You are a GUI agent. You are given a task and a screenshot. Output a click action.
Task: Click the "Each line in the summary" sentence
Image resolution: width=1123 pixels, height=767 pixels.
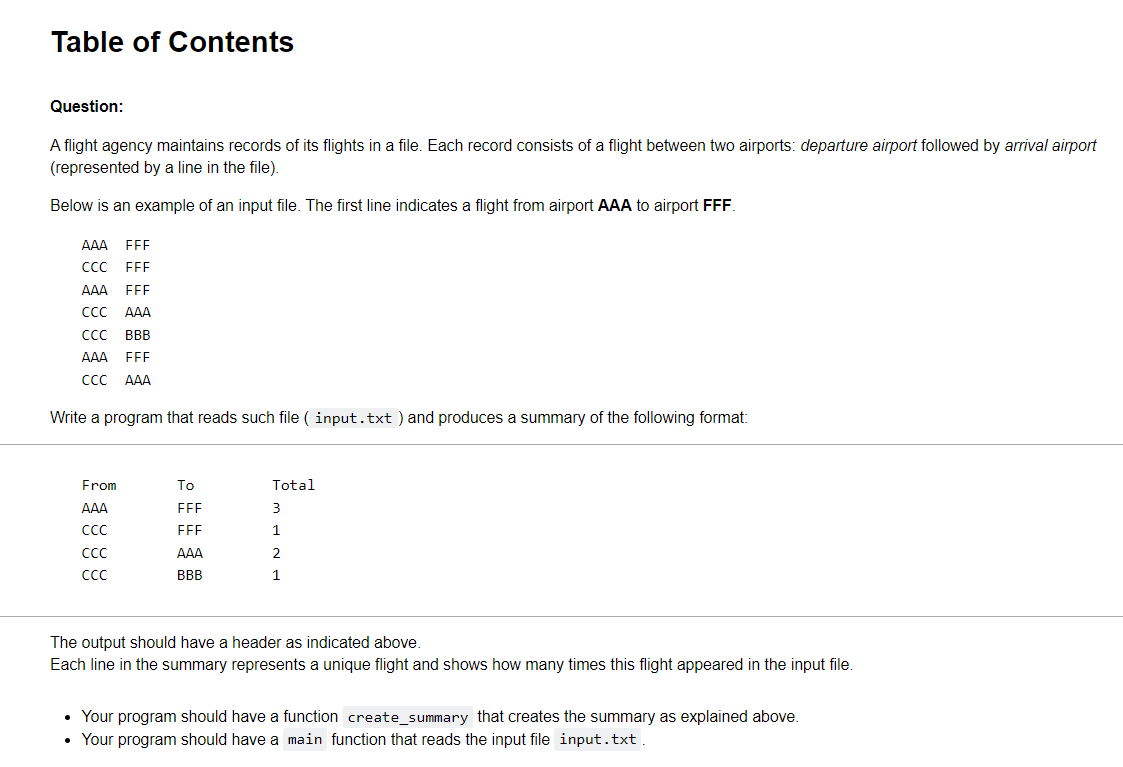point(451,665)
